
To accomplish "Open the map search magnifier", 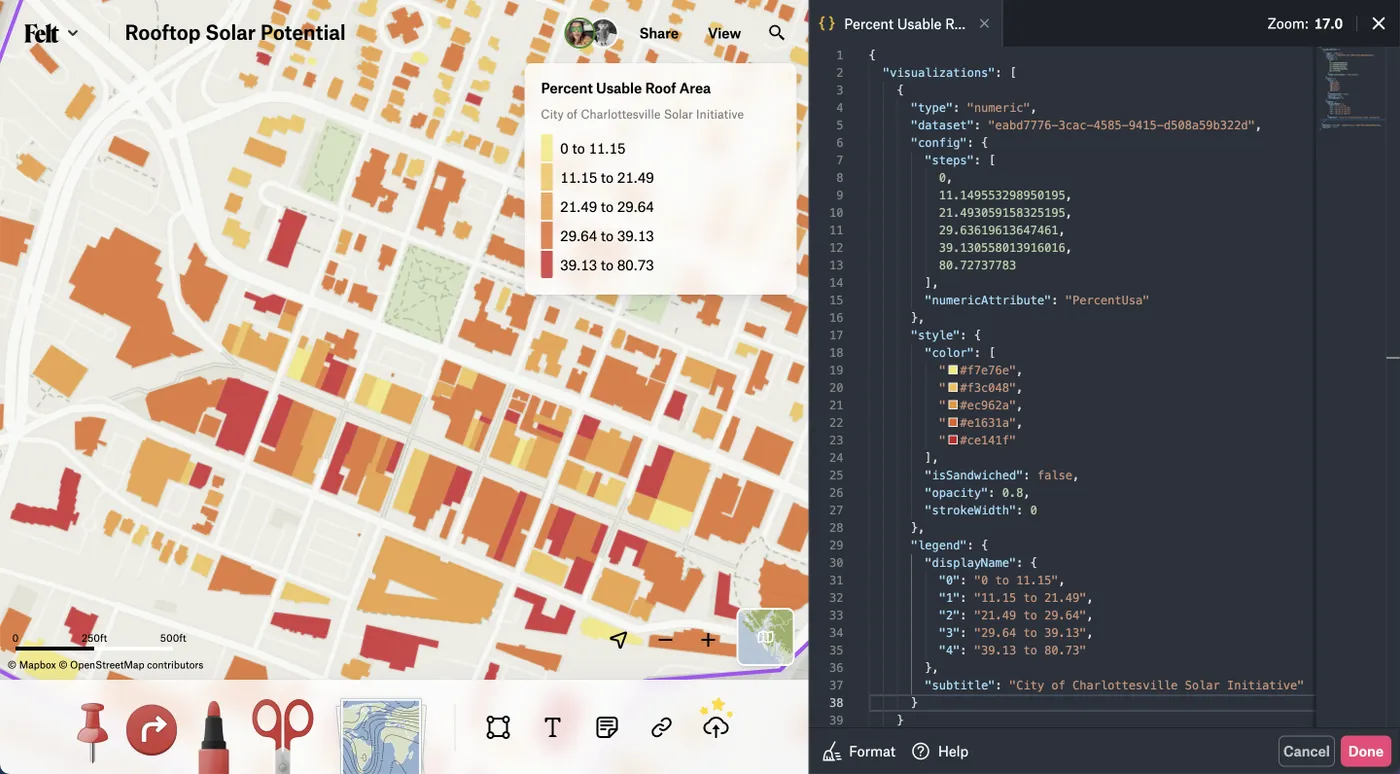I will (x=777, y=33).
